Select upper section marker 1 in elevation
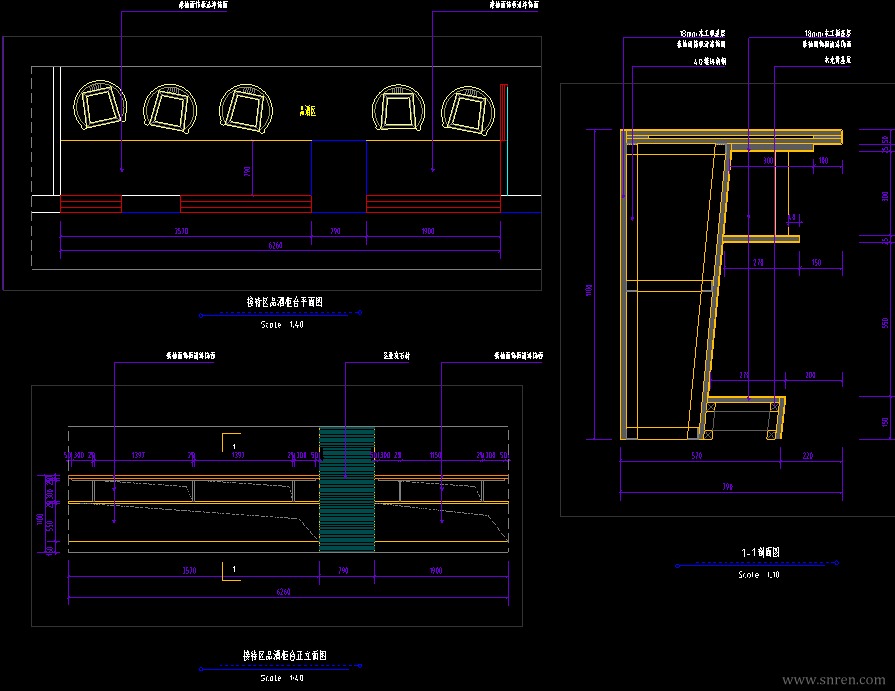 tap(233, 446)
